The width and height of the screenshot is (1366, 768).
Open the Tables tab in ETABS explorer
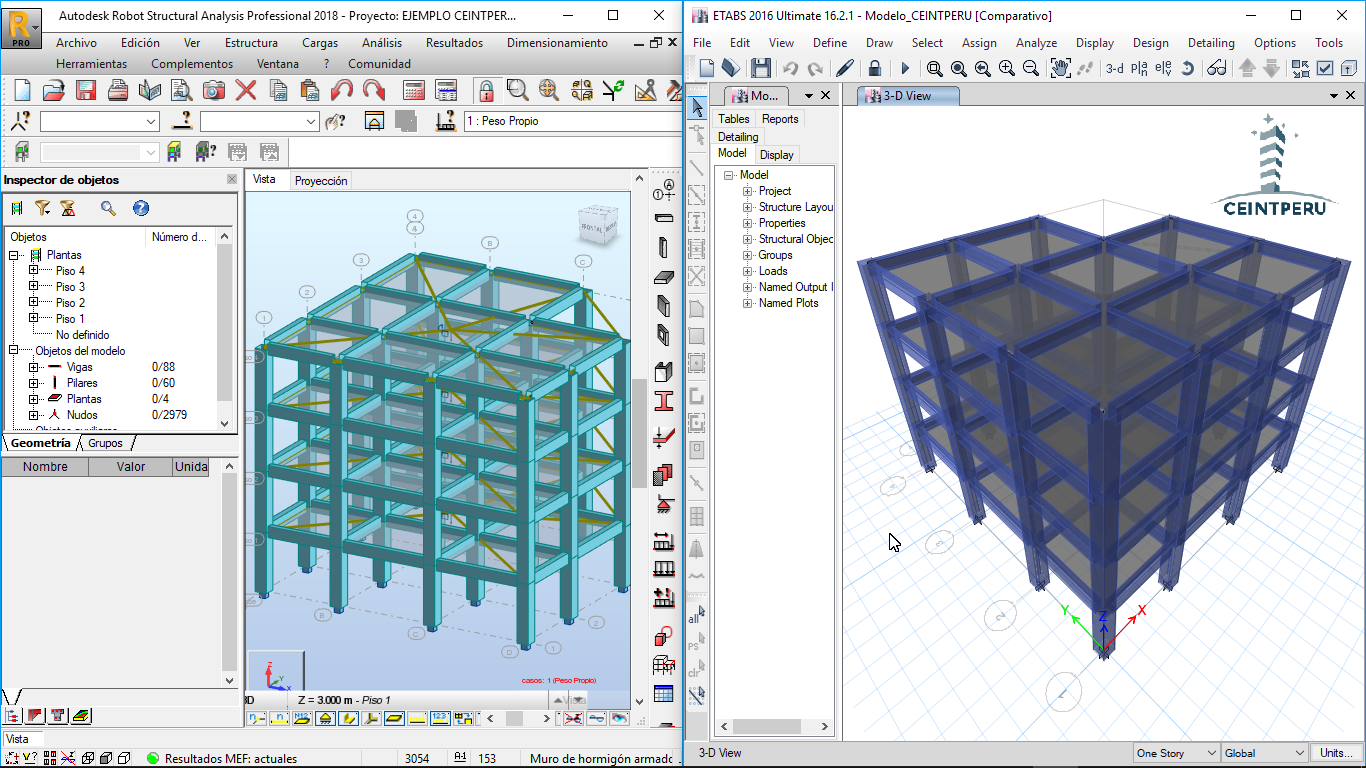(x=733, y=119)
